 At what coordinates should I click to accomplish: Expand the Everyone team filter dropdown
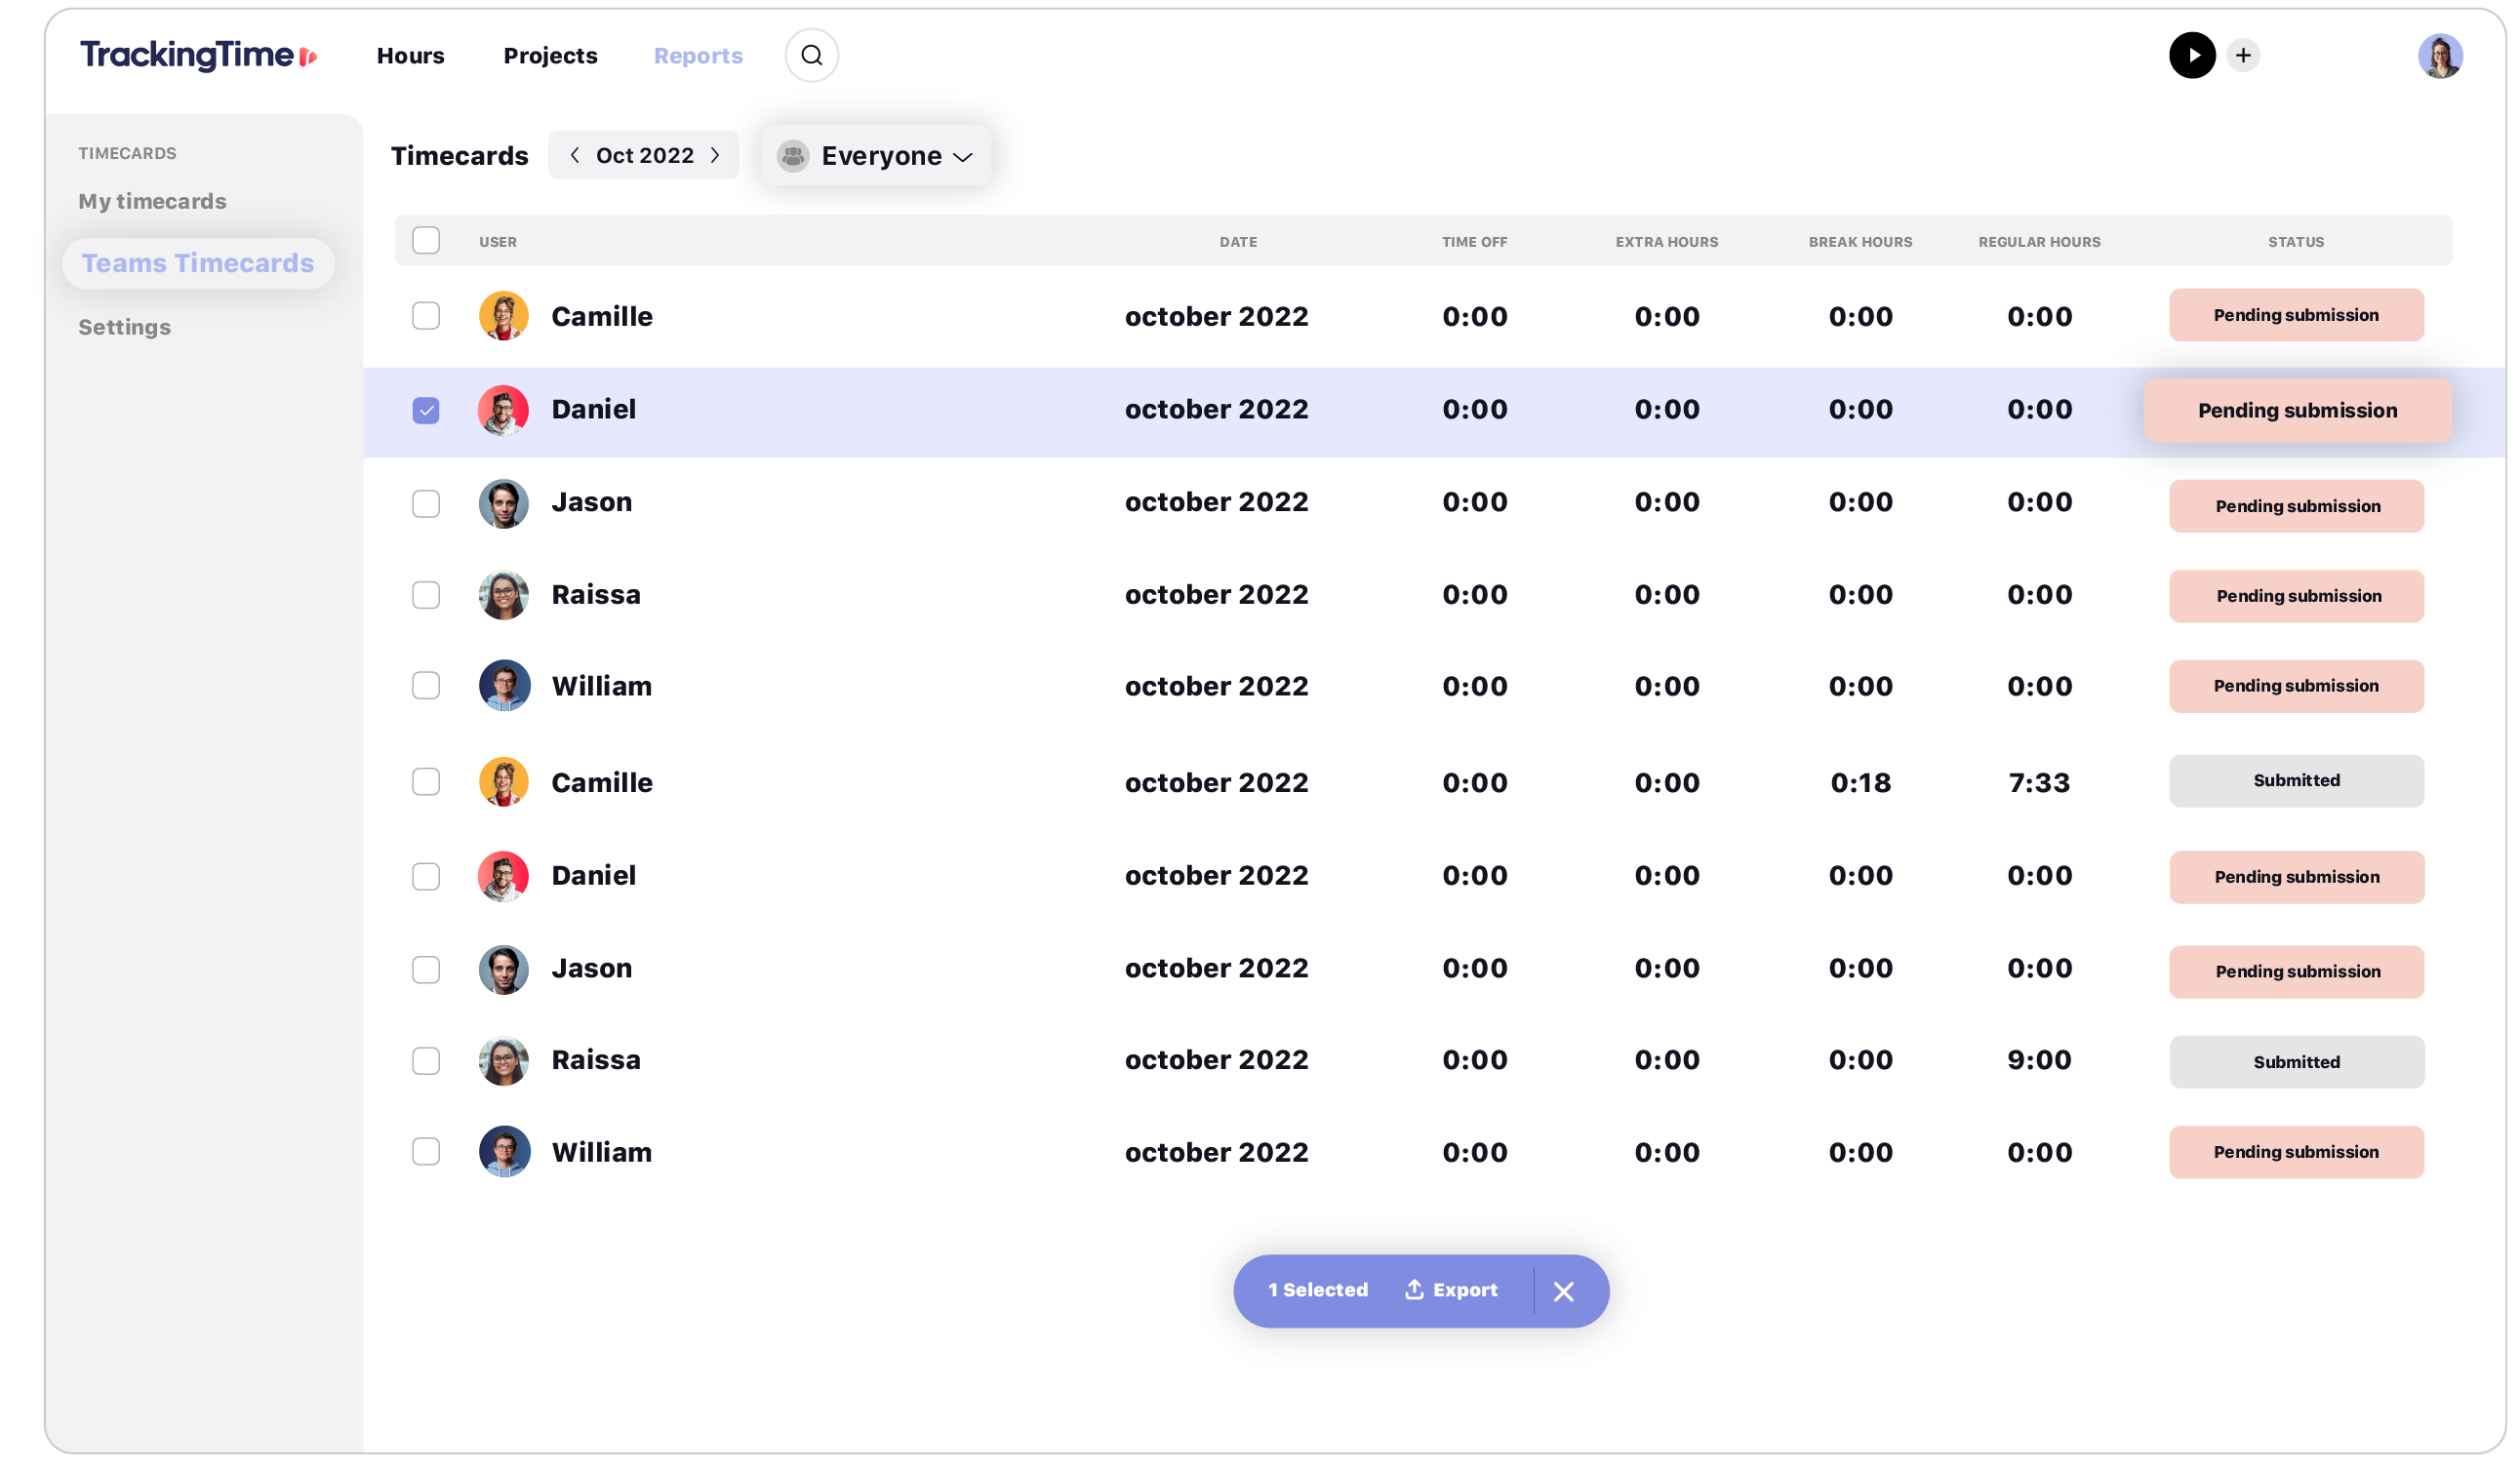tap(875, 155)
